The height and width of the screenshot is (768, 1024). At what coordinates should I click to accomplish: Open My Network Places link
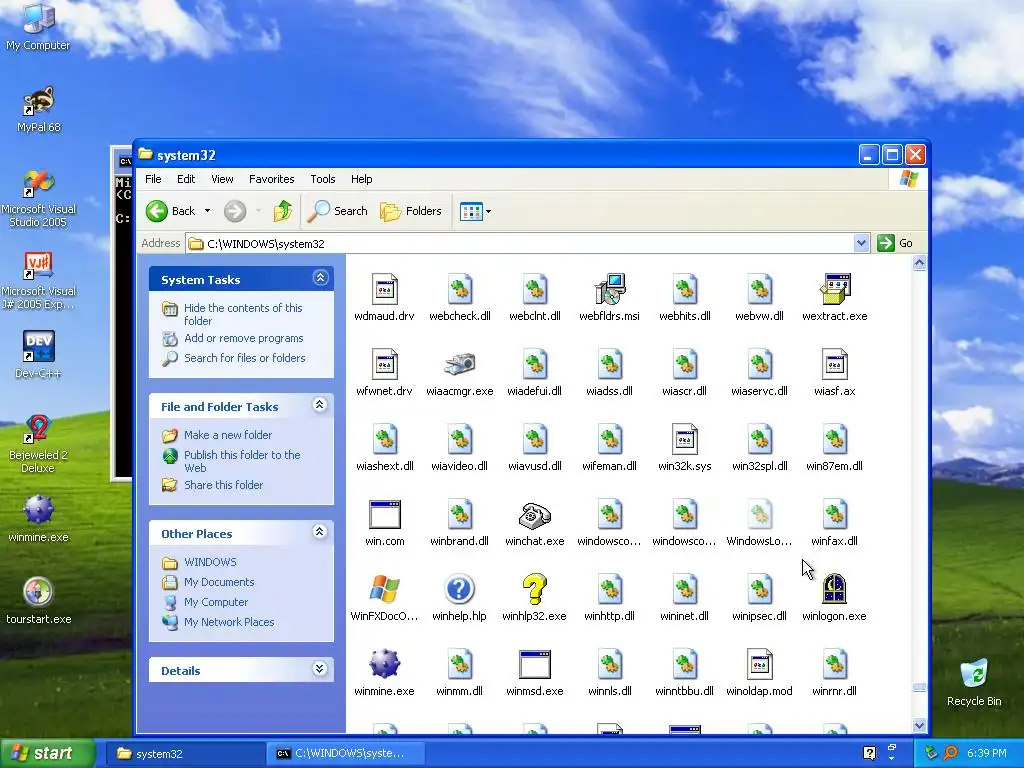point(229,622)
